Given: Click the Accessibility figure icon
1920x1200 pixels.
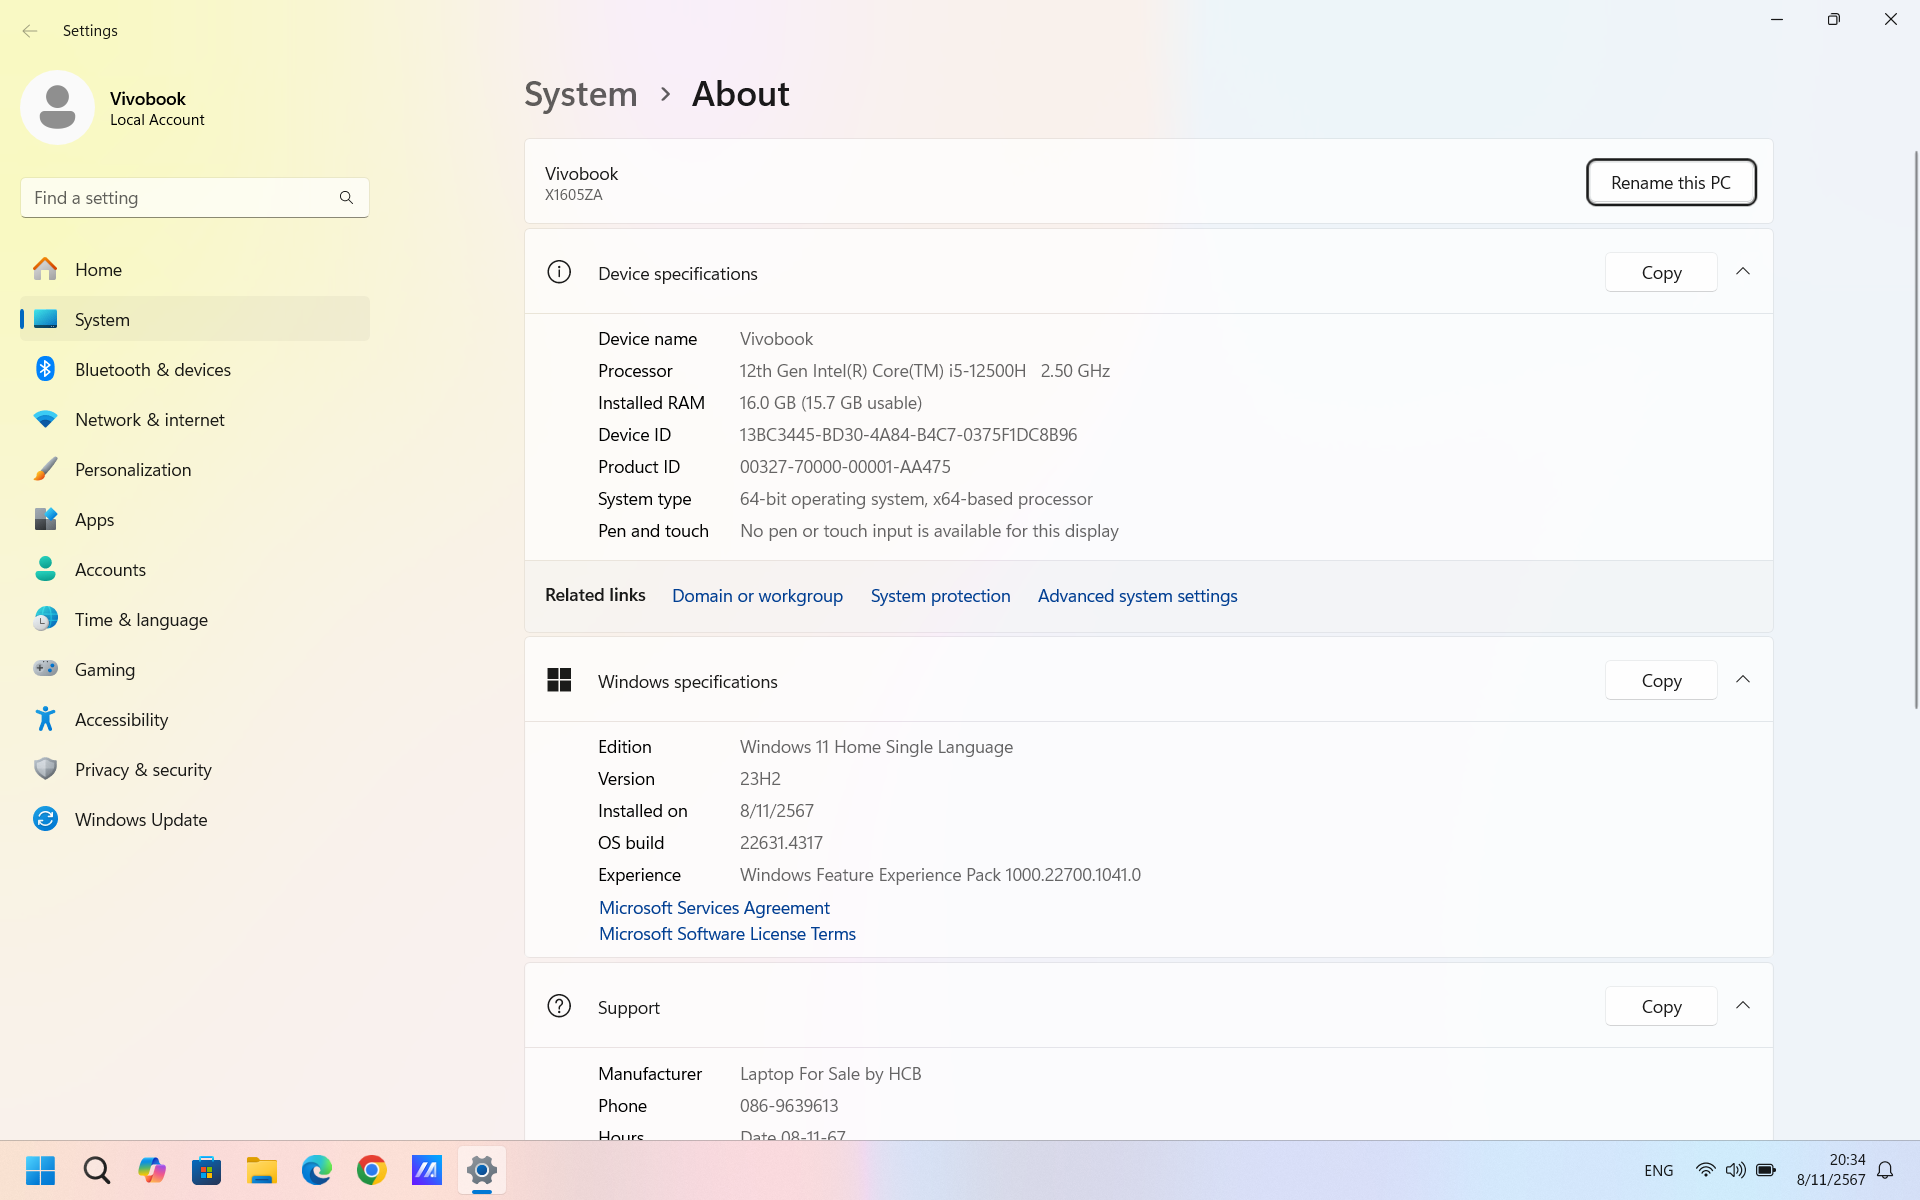Looking at the screenshot, I should coord(45,719).
